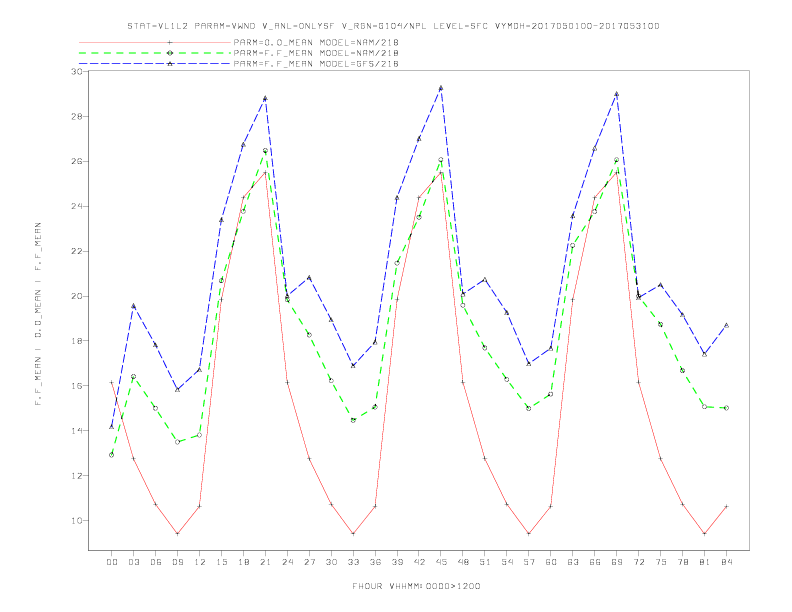Click the blue dashed legend line sample

155,64
